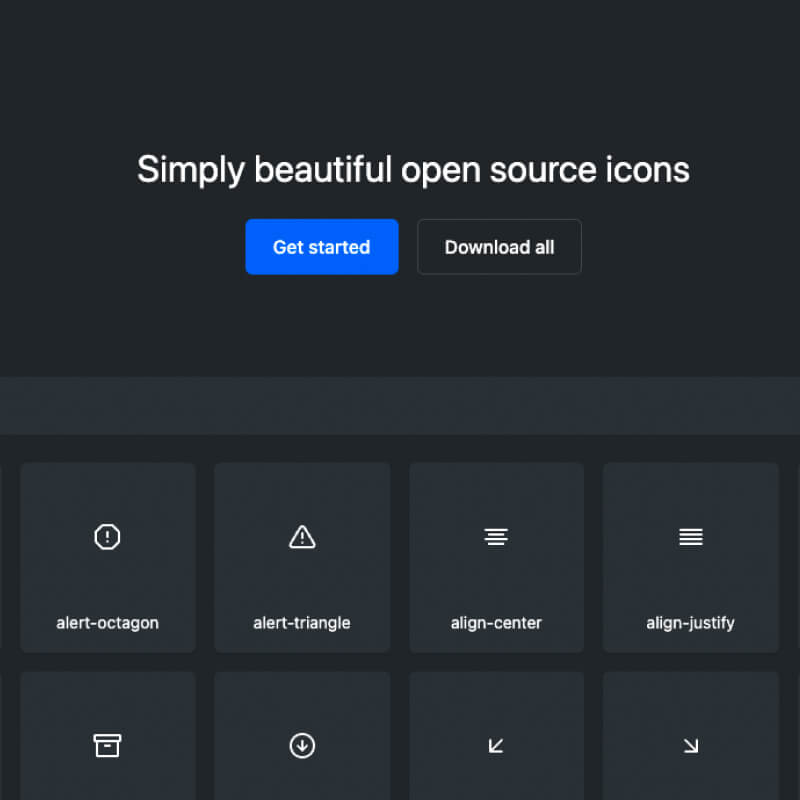Select the alert-octagon icon

pyautogui.click(x=107, y=537)
